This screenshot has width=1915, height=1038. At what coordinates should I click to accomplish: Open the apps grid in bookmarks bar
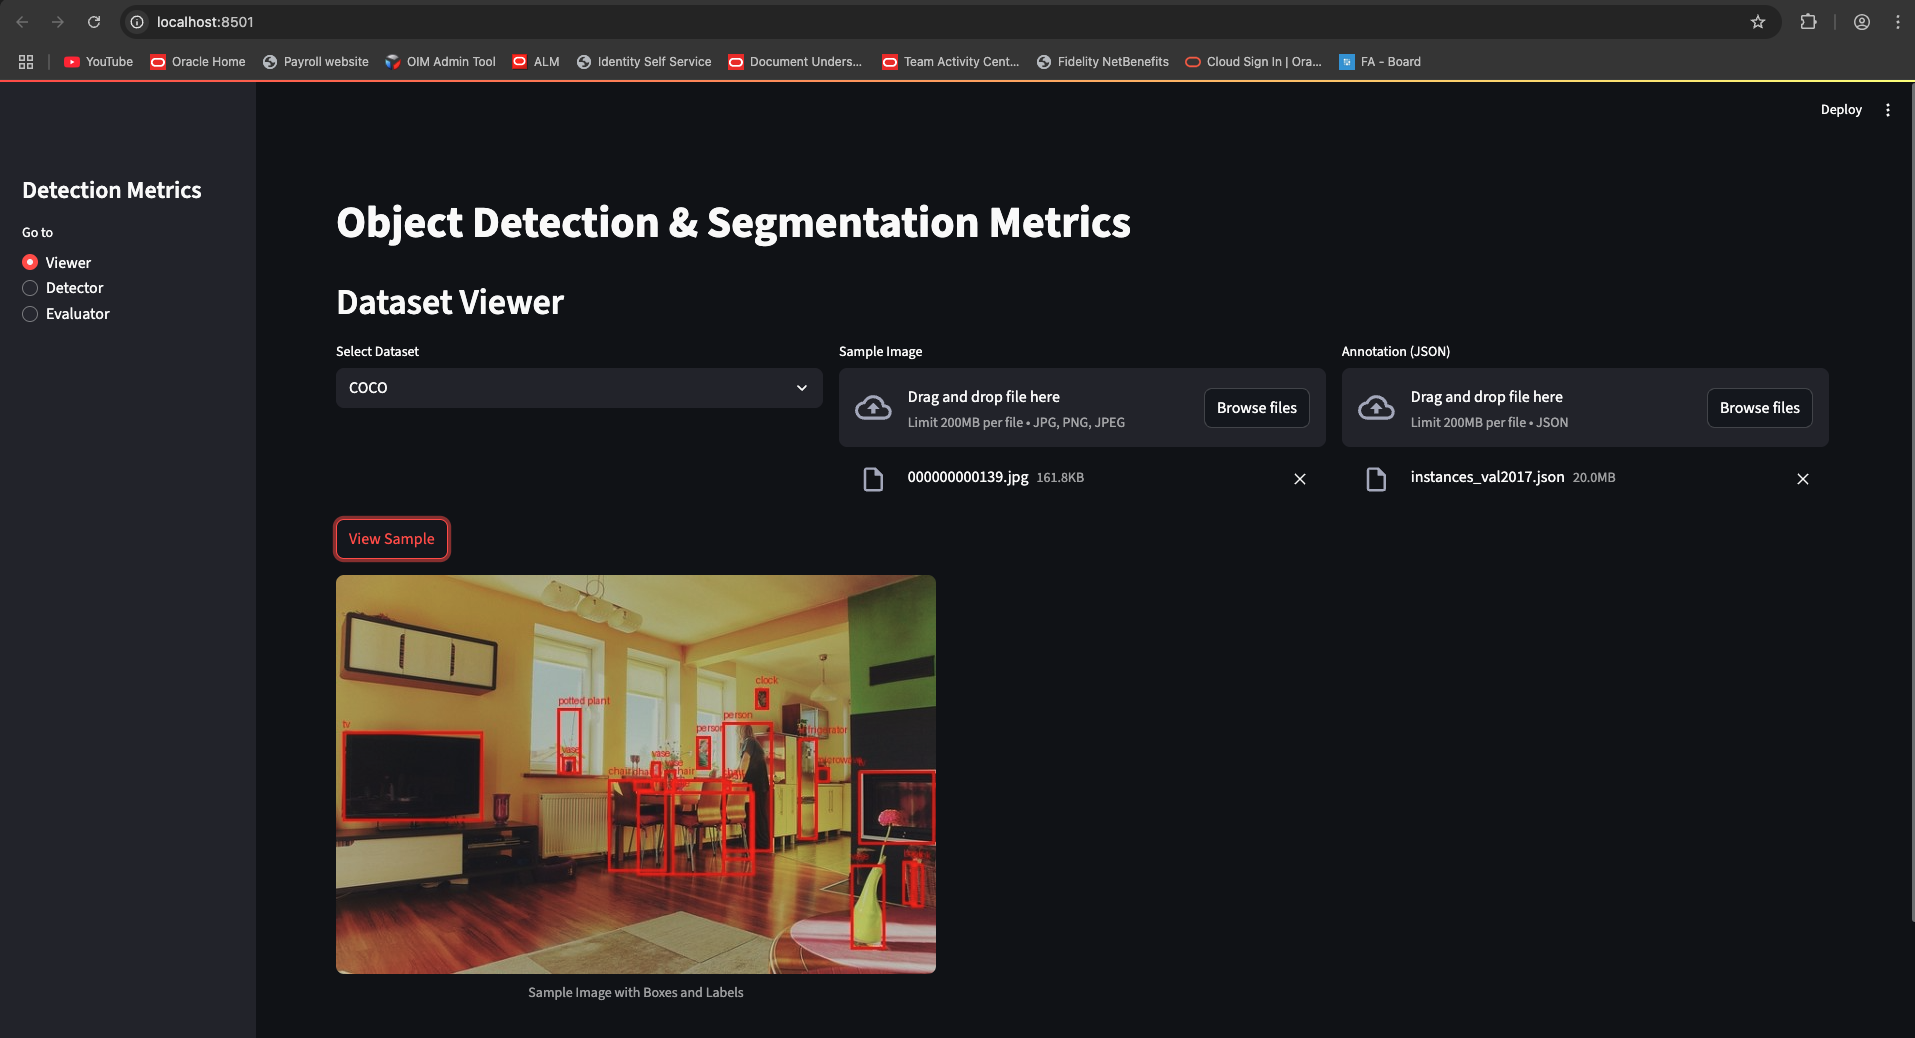[26, 62]
